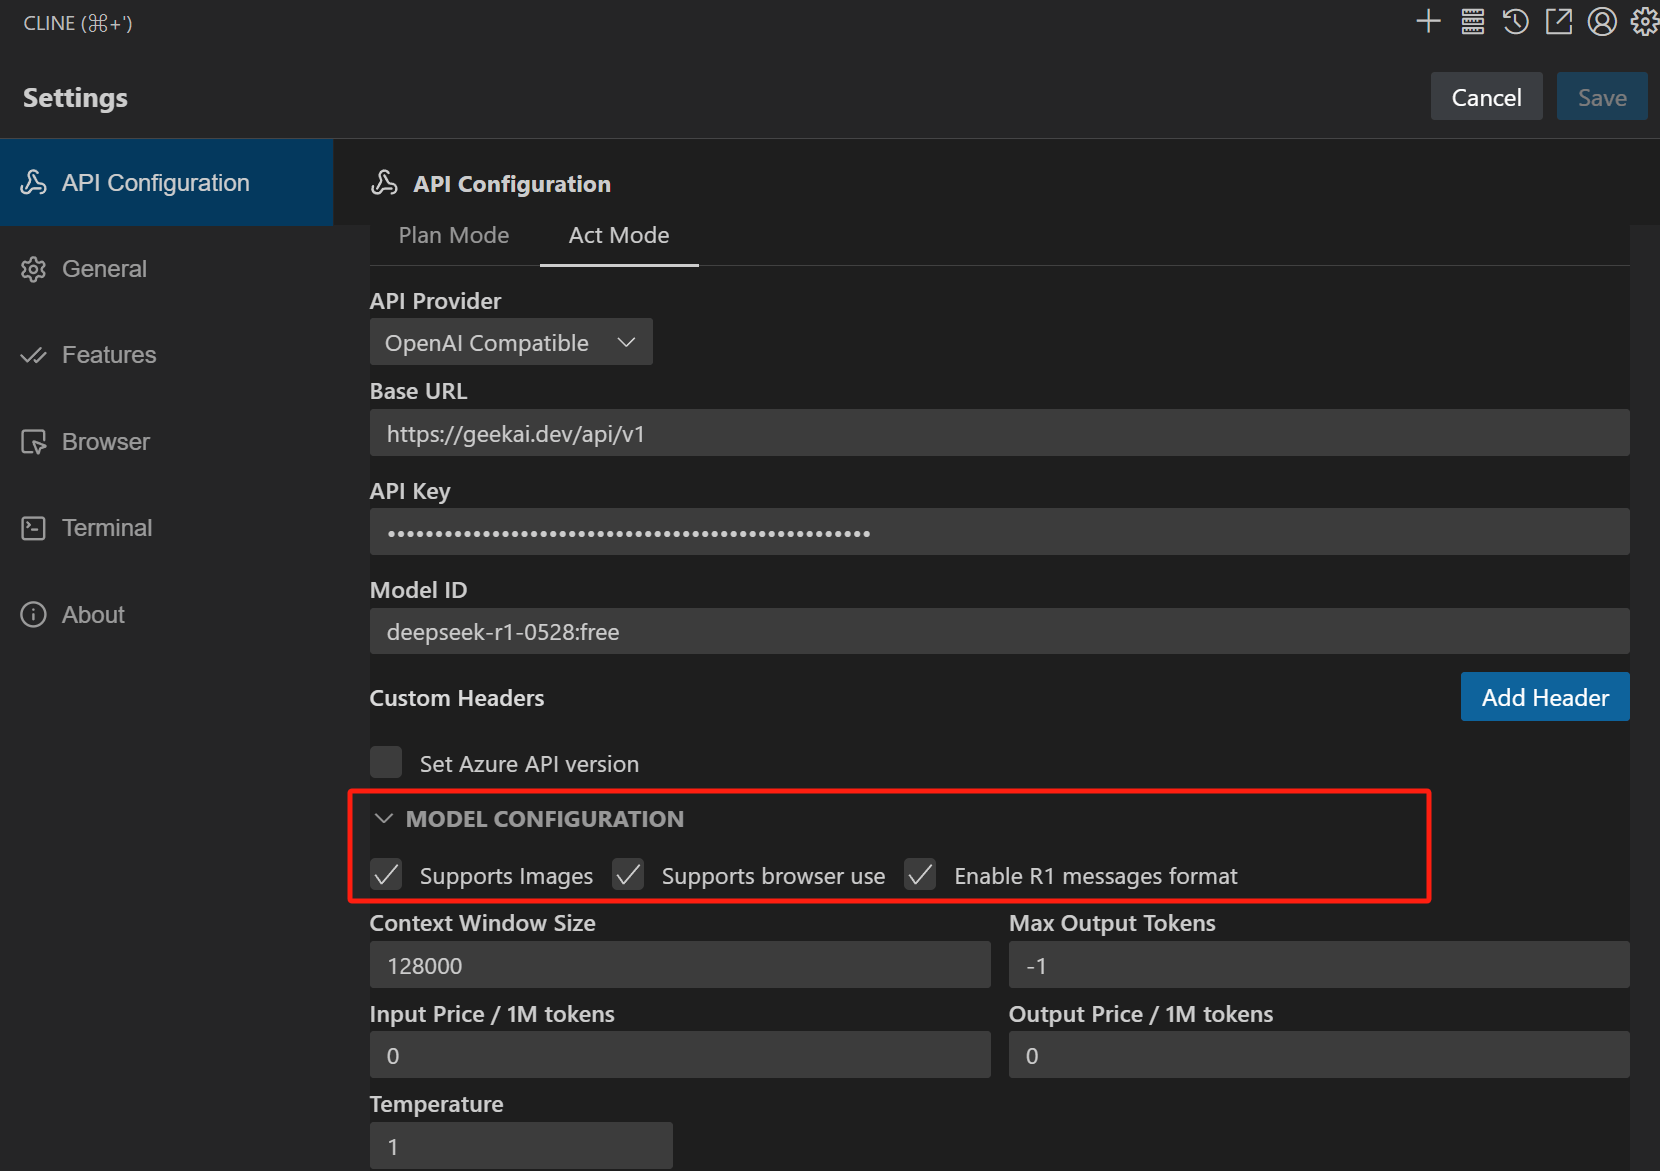
Task: Open the task history clock icon
Action: click(1515, 21)
